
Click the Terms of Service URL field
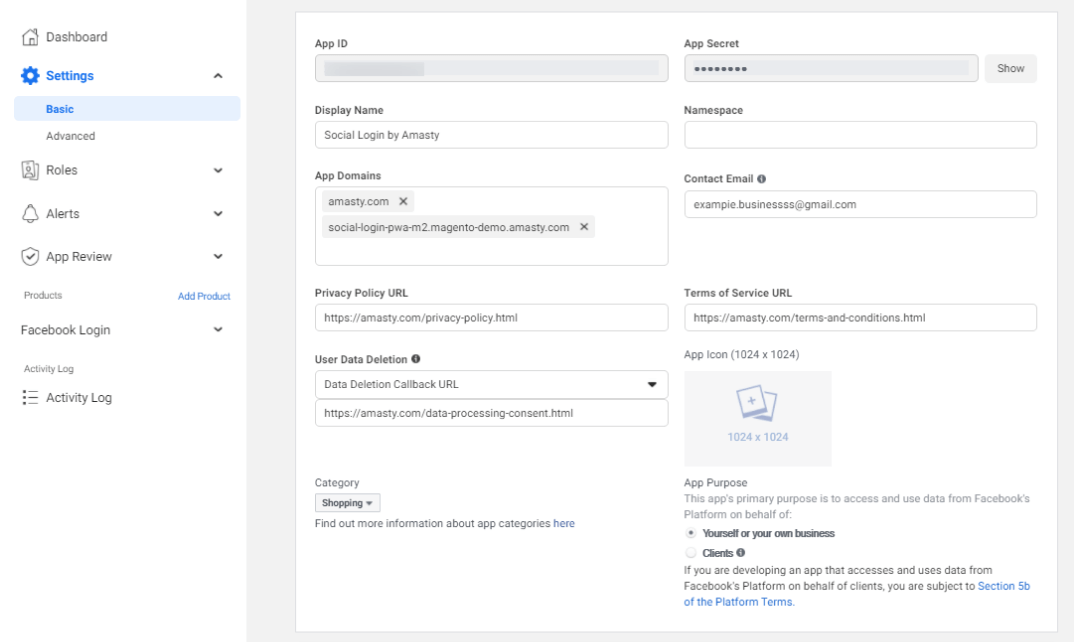(860, 318)
